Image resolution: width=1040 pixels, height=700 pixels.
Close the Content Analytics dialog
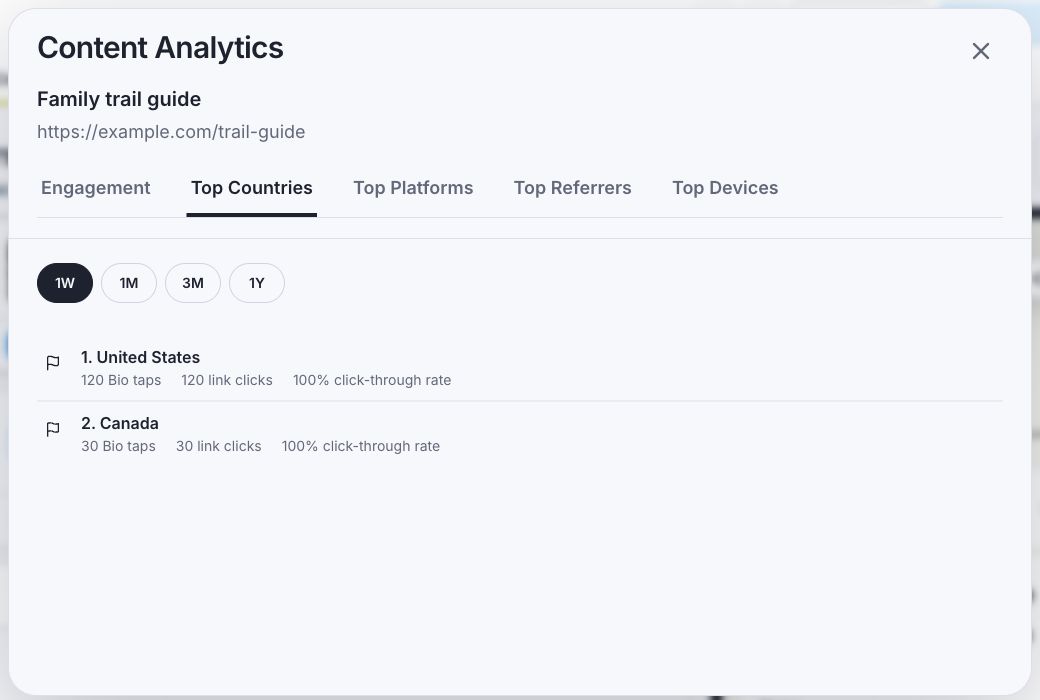point(980,51)
